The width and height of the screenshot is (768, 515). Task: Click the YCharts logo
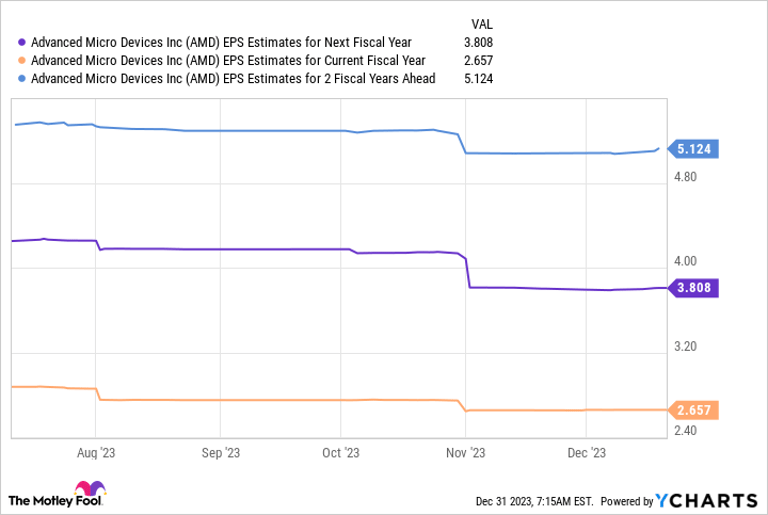tap(706, 500)
